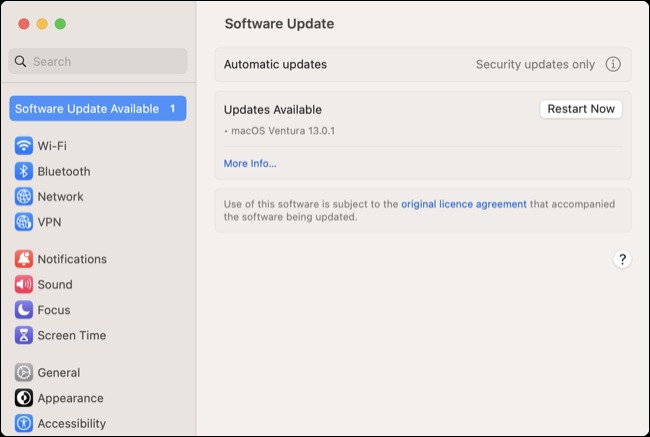Select Software Update Available in sidebar
This screenshot has width=650, height=437.
[98, 109]
